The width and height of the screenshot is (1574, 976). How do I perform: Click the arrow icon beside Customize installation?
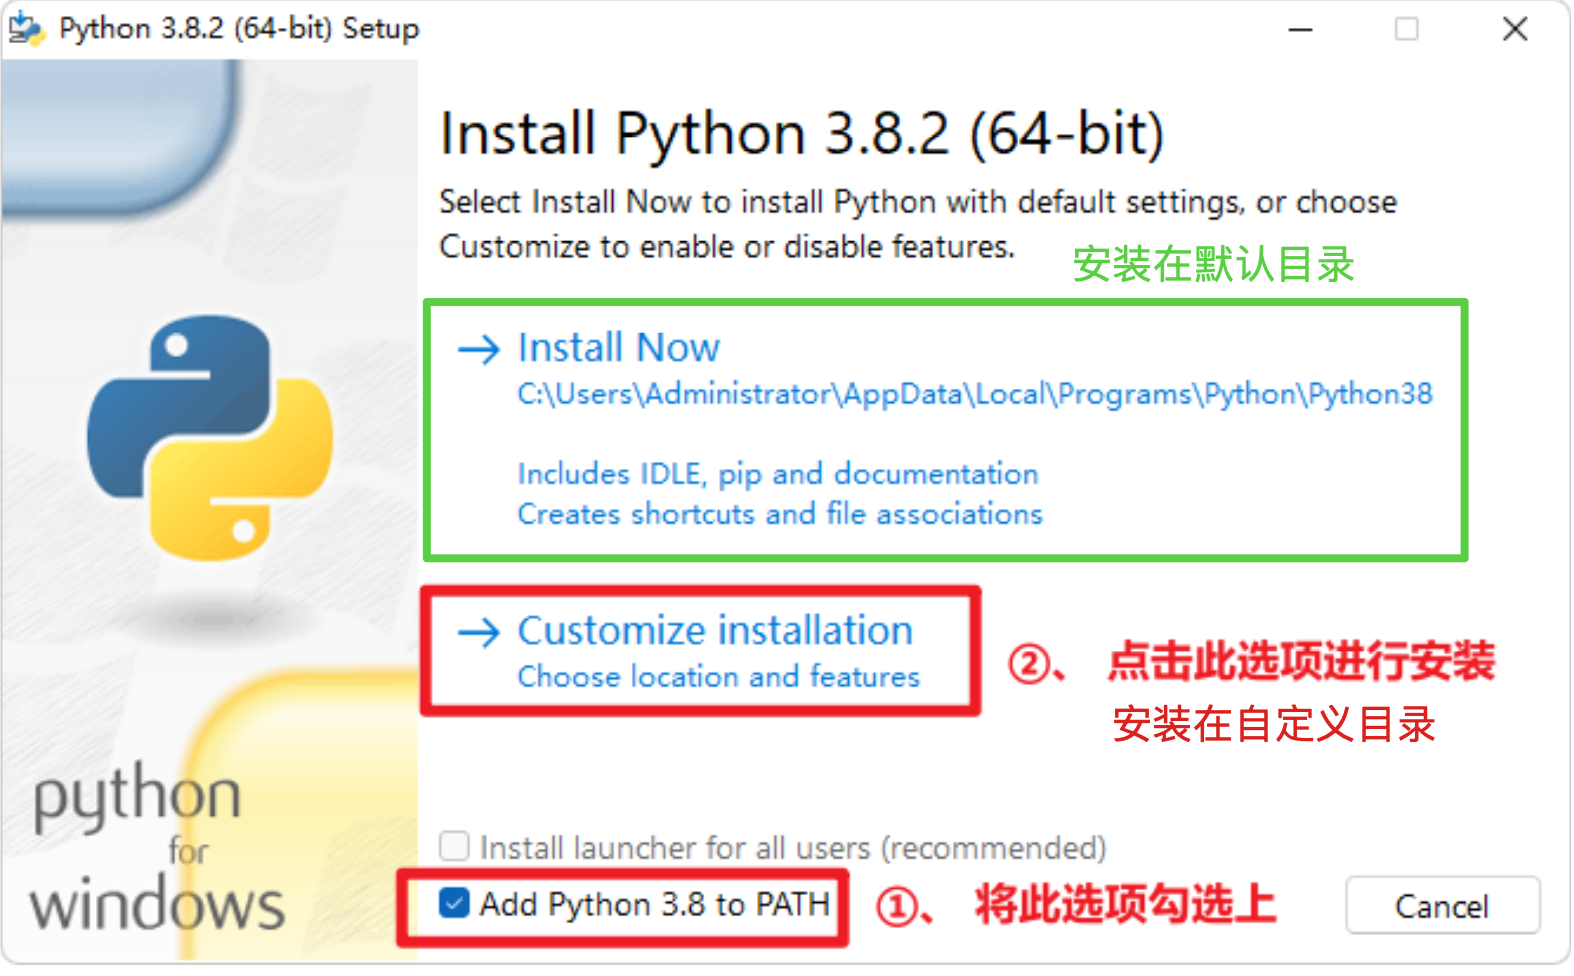coord(478,632)
